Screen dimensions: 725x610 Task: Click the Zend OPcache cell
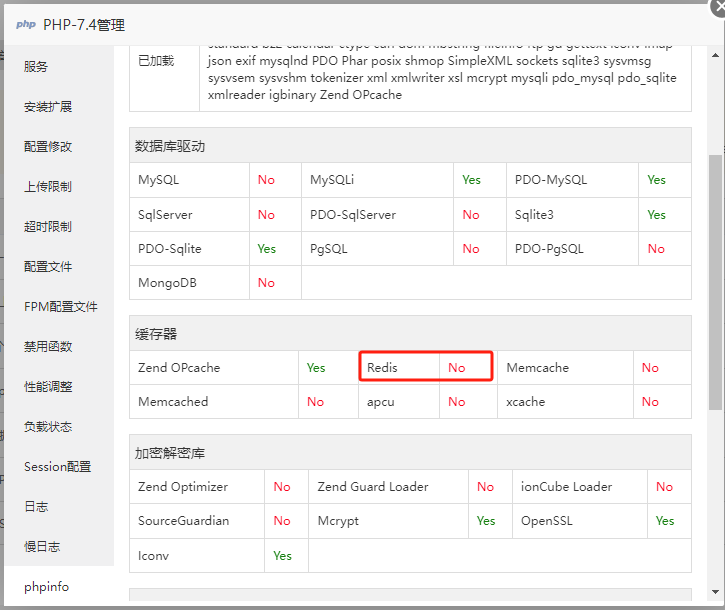(x=214, y=368)
